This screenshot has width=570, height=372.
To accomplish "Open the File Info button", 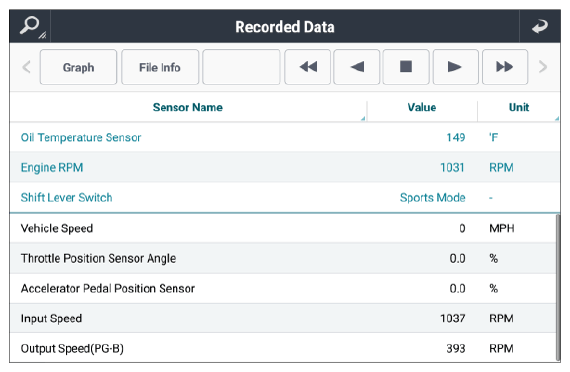I will (x=160, y=67).
